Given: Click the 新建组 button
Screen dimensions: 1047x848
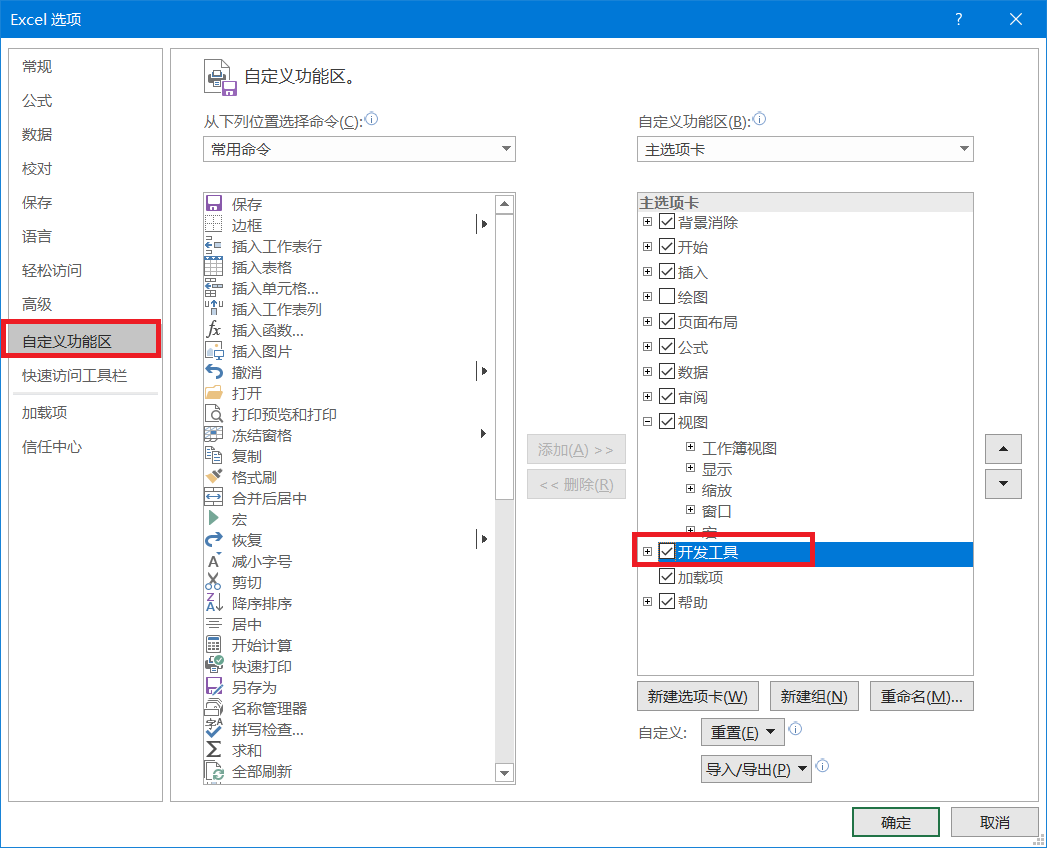Looking at the screenshot, I should [x=814, y=696].
